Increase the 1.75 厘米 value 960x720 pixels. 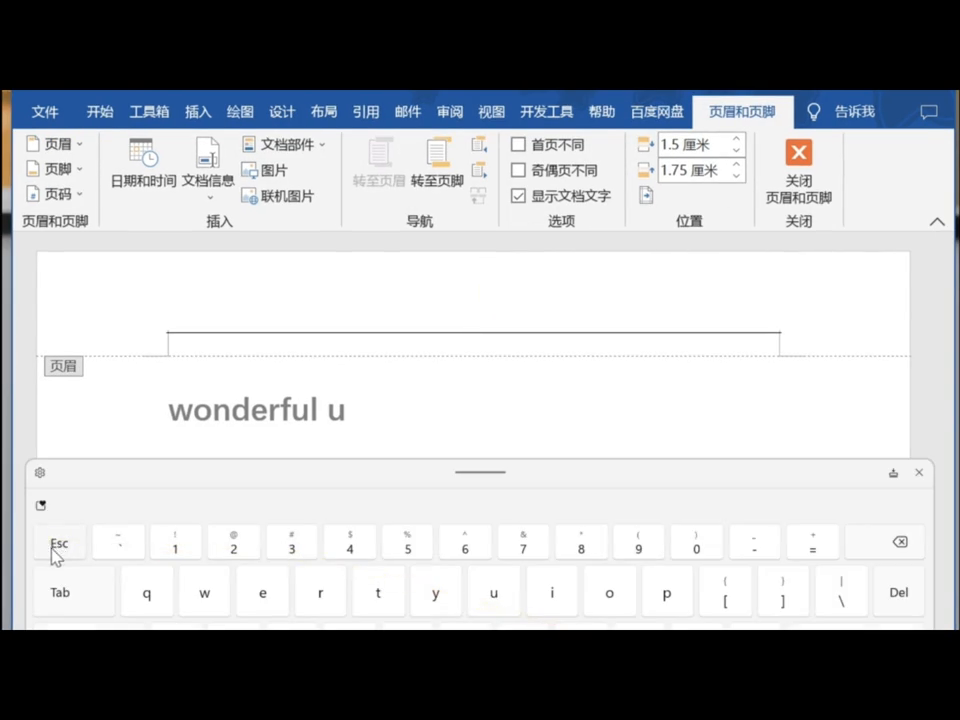(737, 164)
